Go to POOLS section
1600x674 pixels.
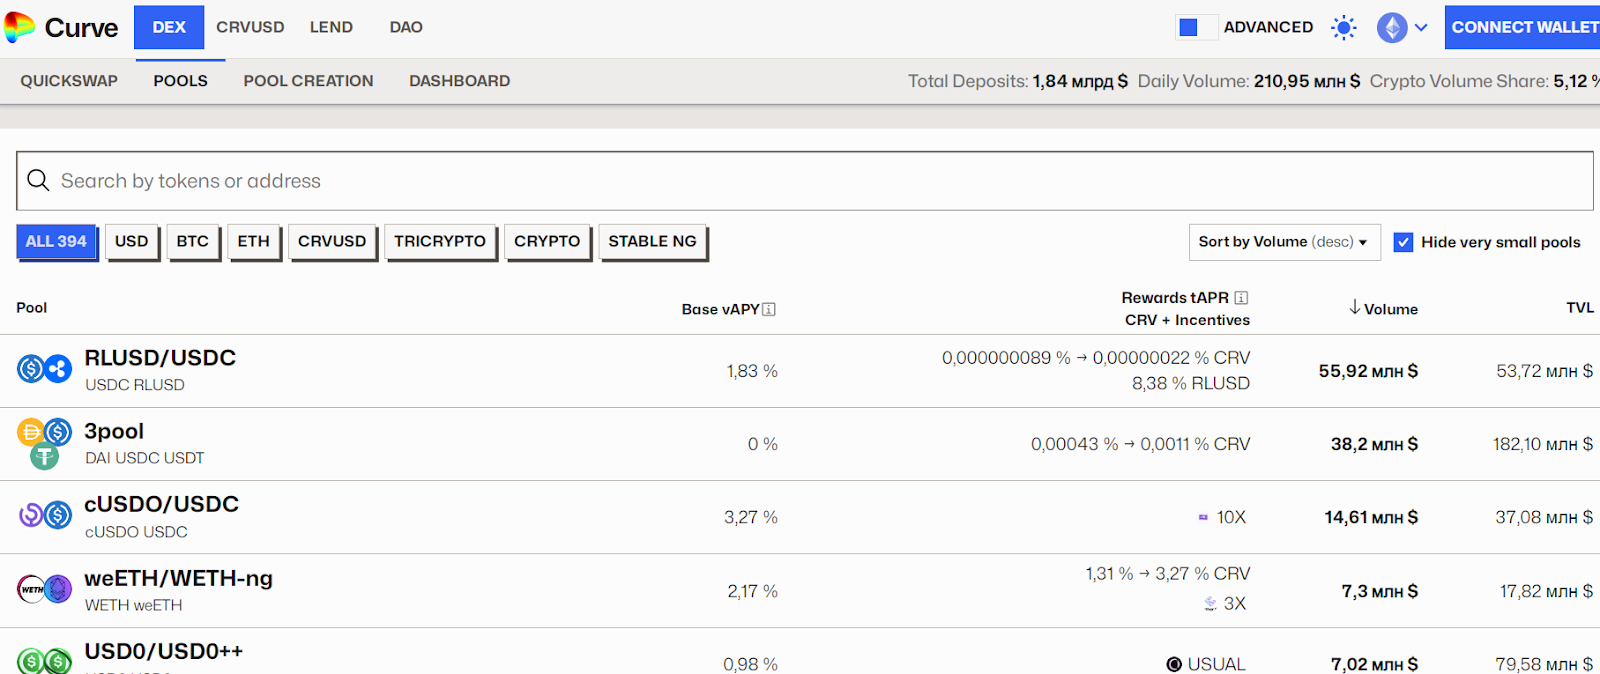coord(181,81)
